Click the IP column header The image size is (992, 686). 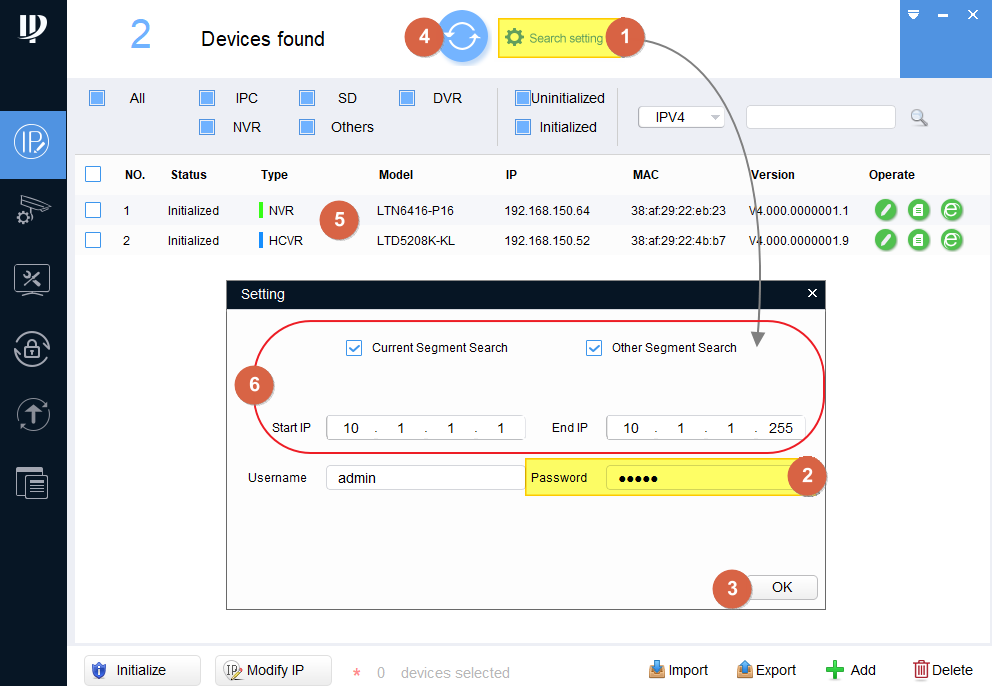click(x=511, y=175)
